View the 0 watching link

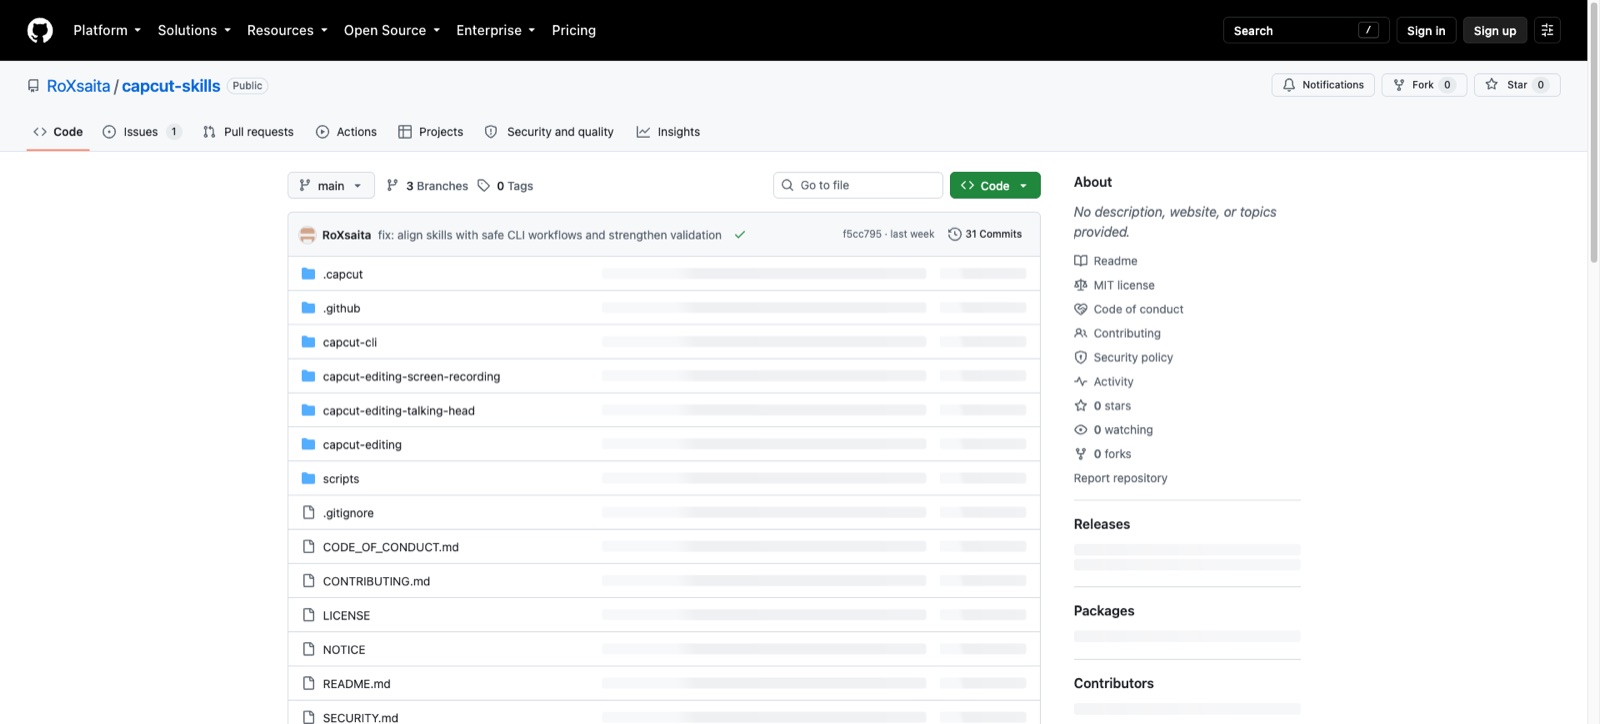click(1113, 430)
